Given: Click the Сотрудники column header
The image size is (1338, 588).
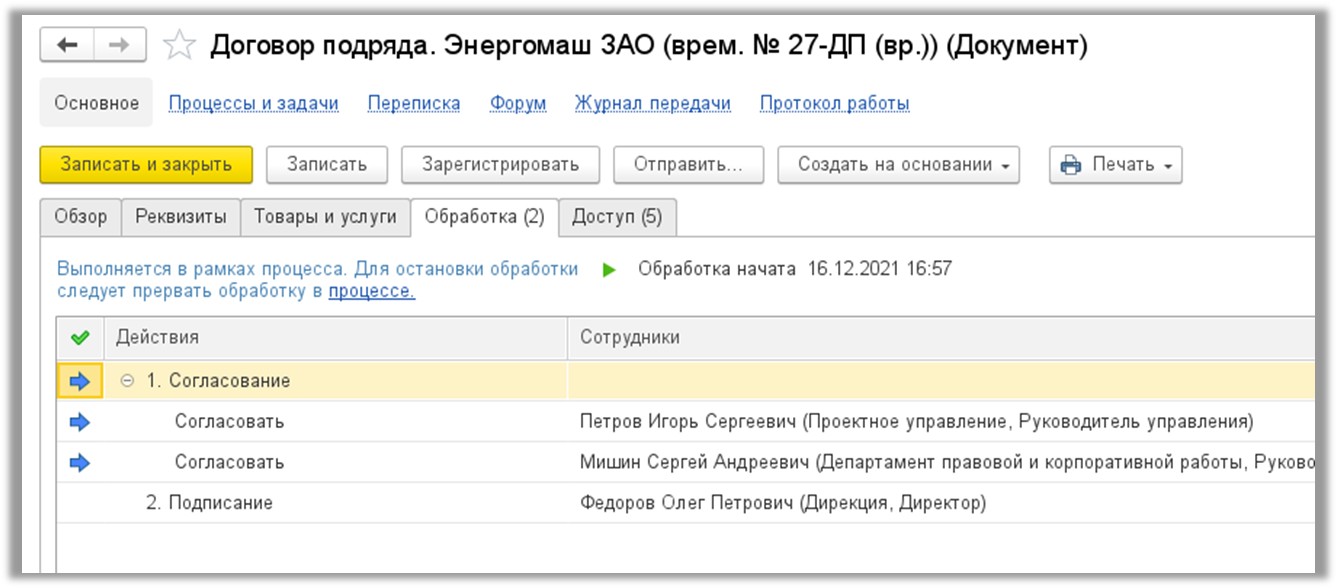Looking at the screenshot, I should [x=630, y=338].
